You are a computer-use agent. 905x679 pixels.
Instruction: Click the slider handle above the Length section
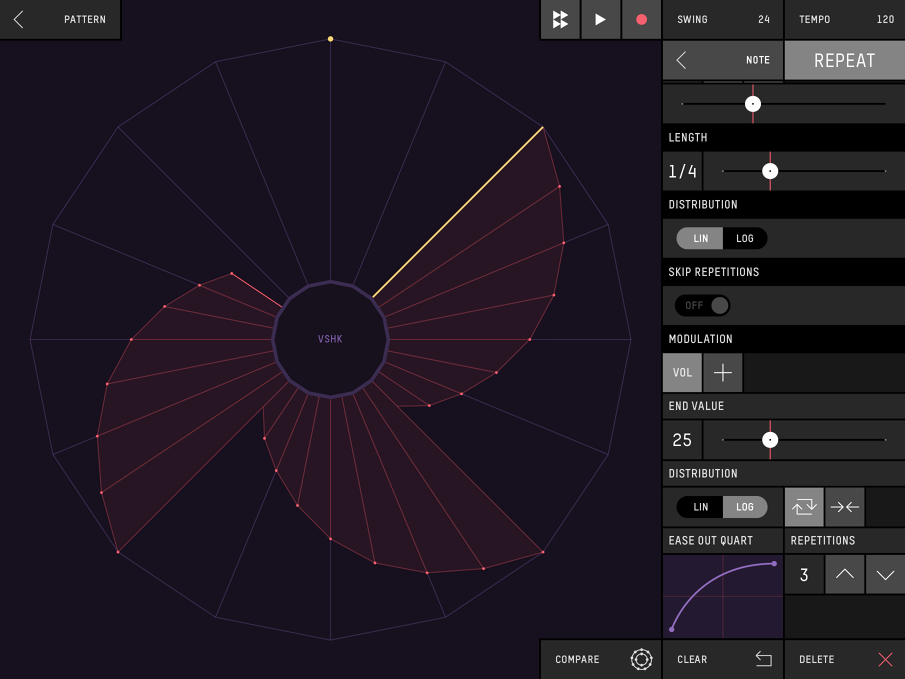[753, 104]
